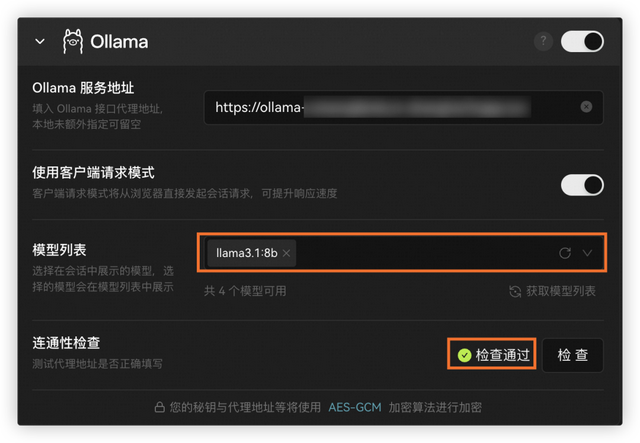640x443 pixels.
Task: Run connectivity test with 检 查 button
Action: coord(573,355)
